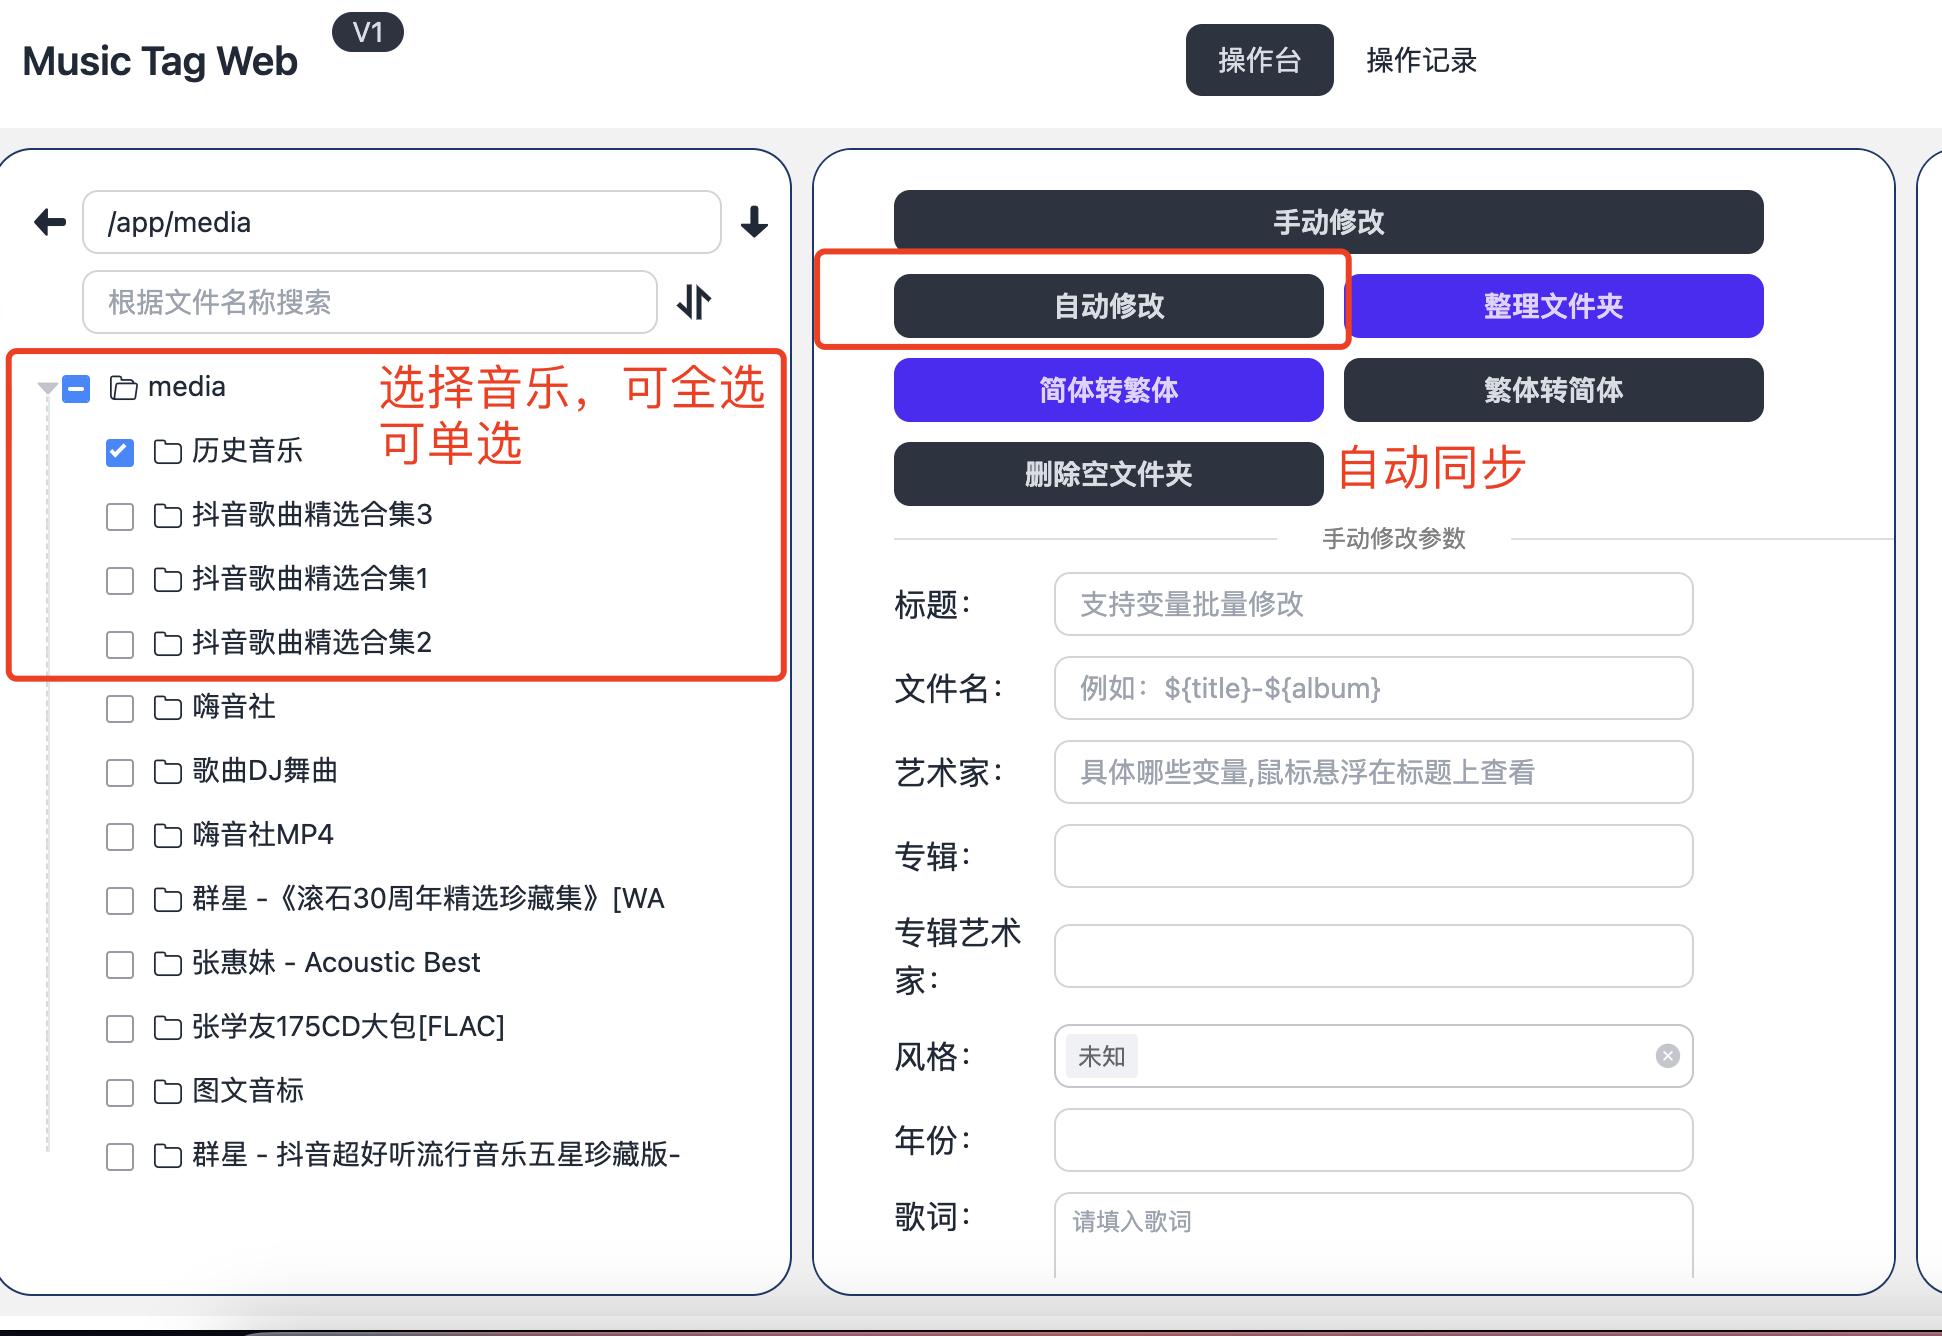Click the media root folder icon
Screen dimensions: 1942x1336
point(123,388)
